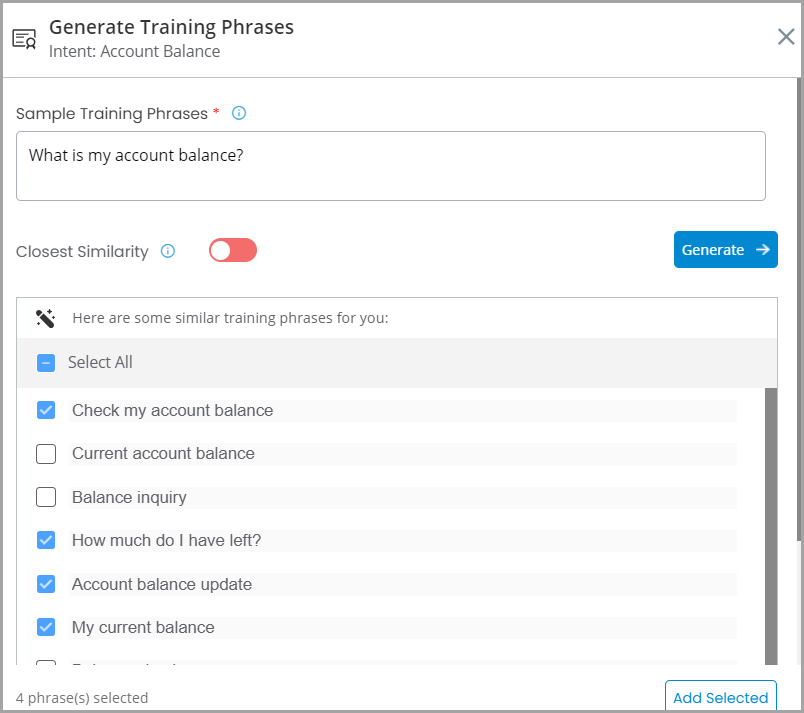
Task: Uncheck "Account balance update" phrase
Action: [x=46, y=584]
